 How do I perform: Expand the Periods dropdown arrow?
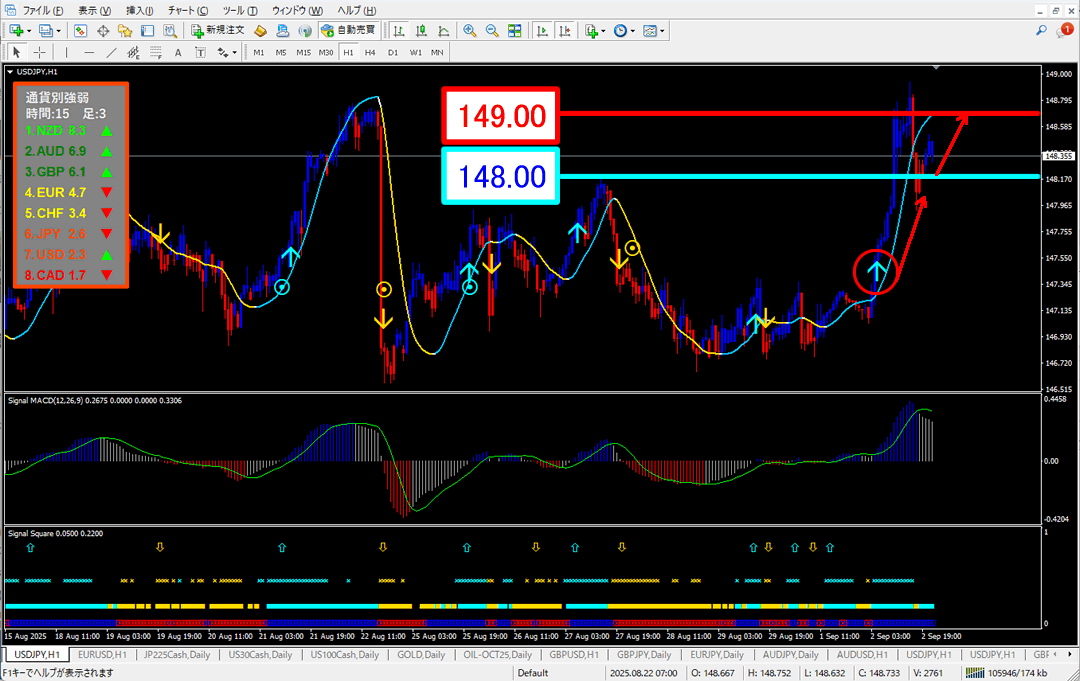point(632,31)
